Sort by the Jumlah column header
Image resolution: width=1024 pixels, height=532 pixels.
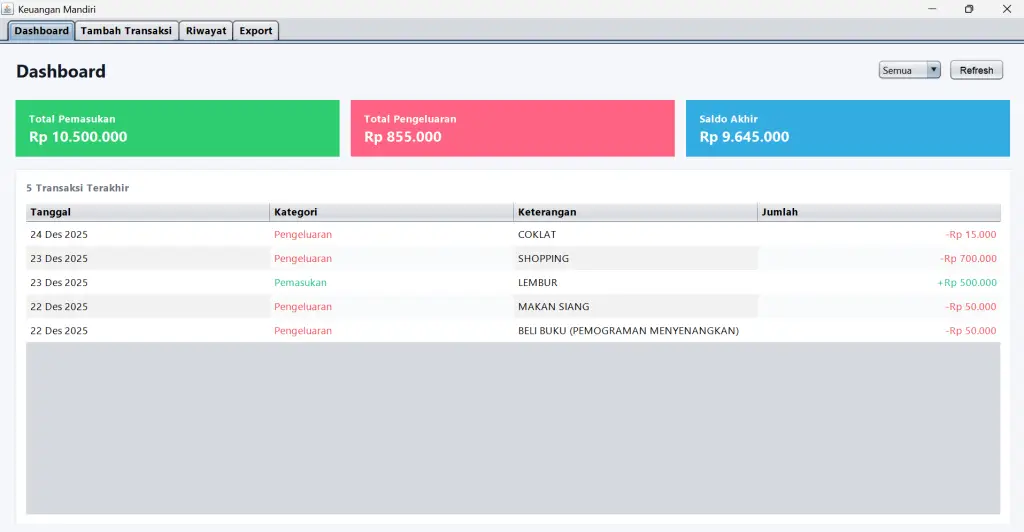pos(878,212)
